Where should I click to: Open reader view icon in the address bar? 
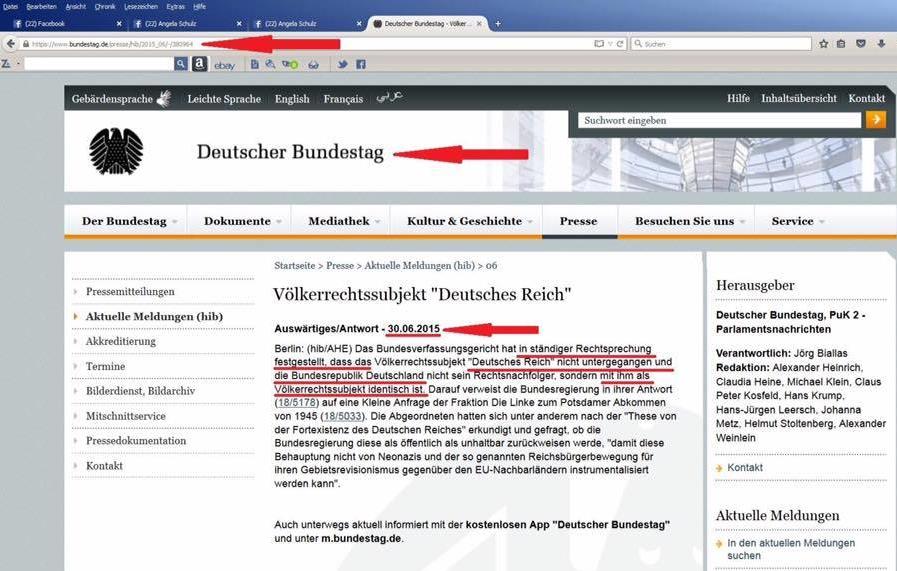coord(599,43)
